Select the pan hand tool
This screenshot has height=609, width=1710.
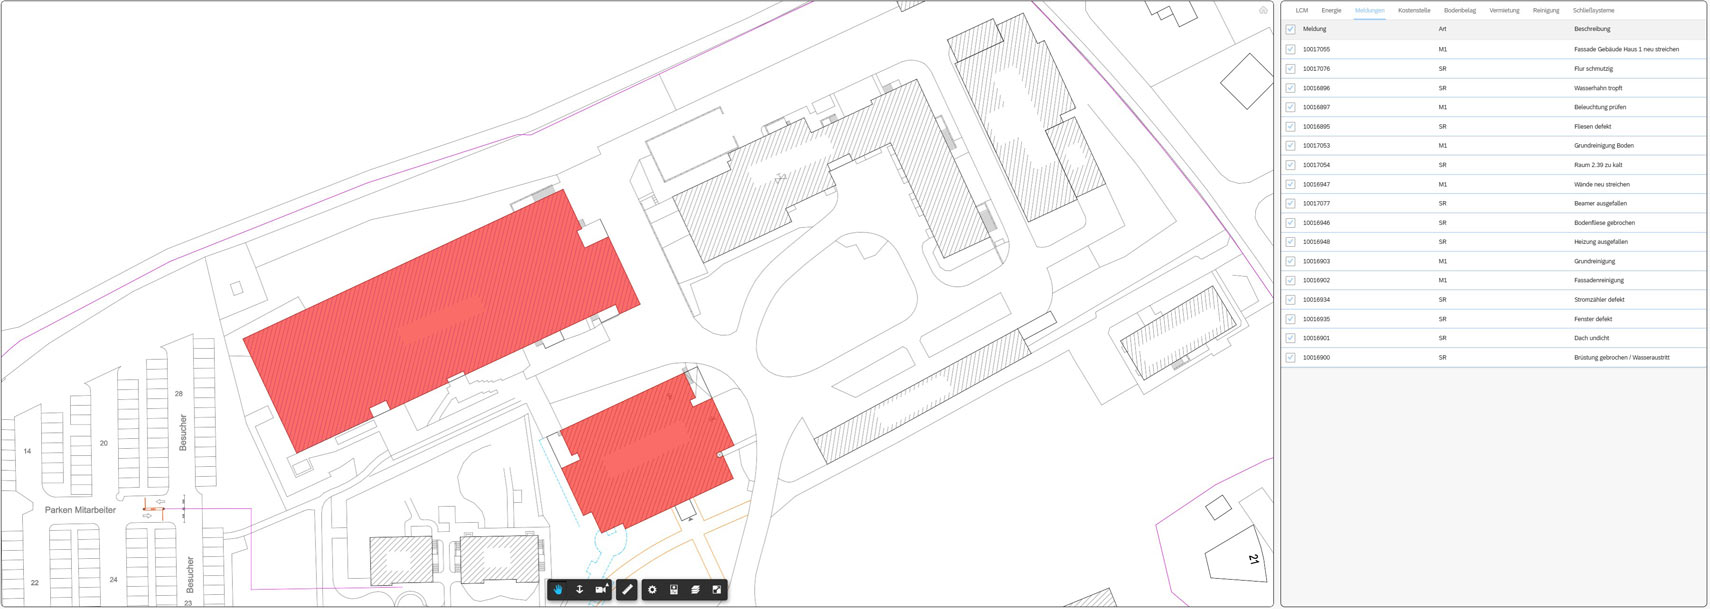(x=558, y=590)
